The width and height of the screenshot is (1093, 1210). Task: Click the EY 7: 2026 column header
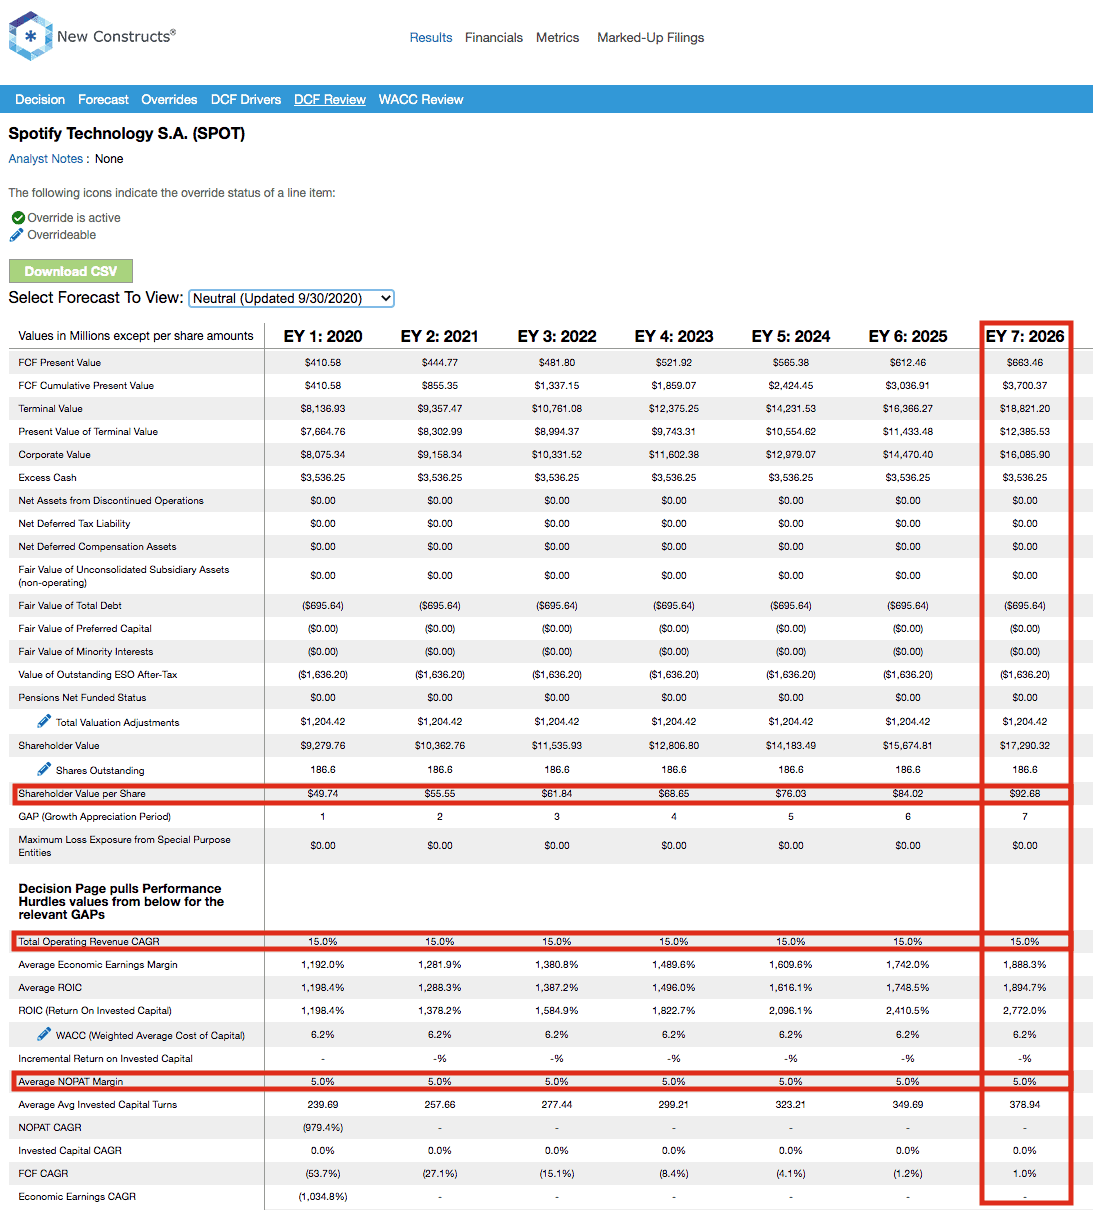click(x=1025, y=336)
